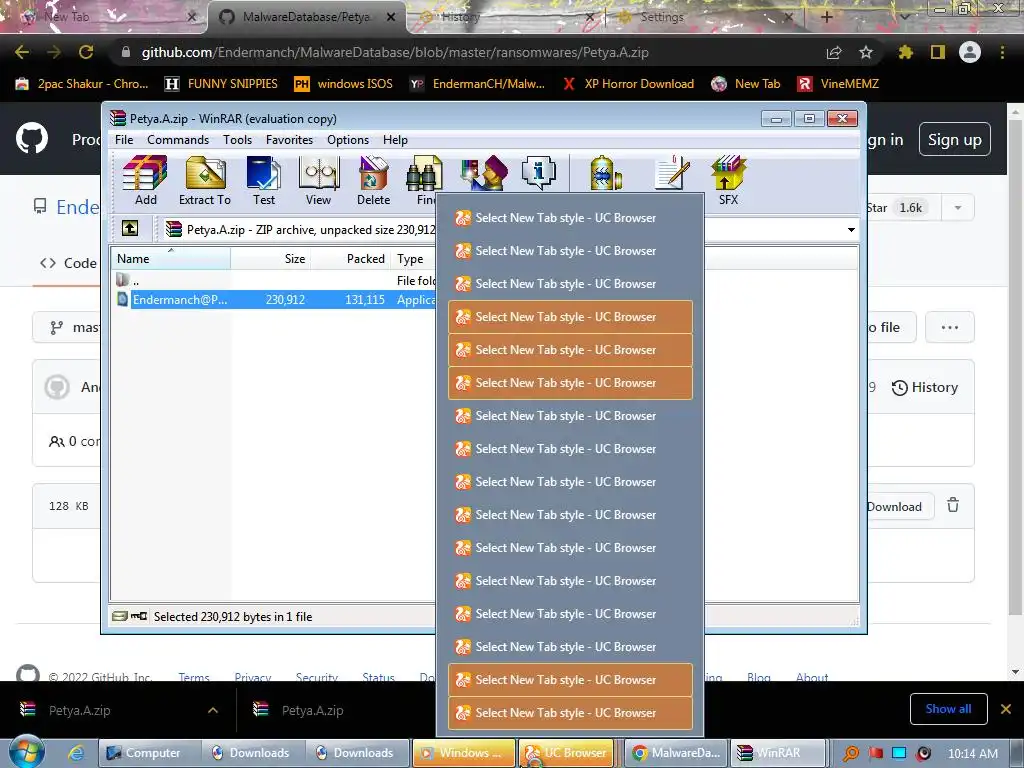Click the Sign up button on GitHub
The width and height of the screenshot is (1024, 768).
point(954,139)
